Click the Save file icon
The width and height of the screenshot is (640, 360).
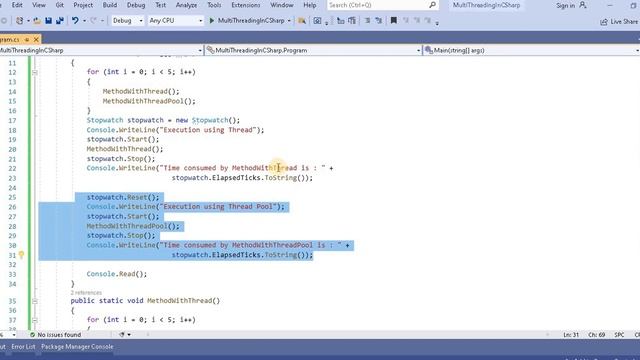point(49,20)
